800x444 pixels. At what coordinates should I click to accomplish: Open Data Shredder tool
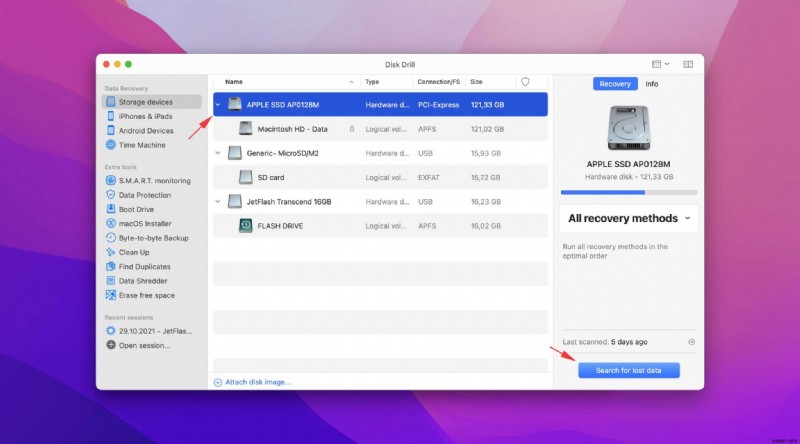click(x=142, y=281)
